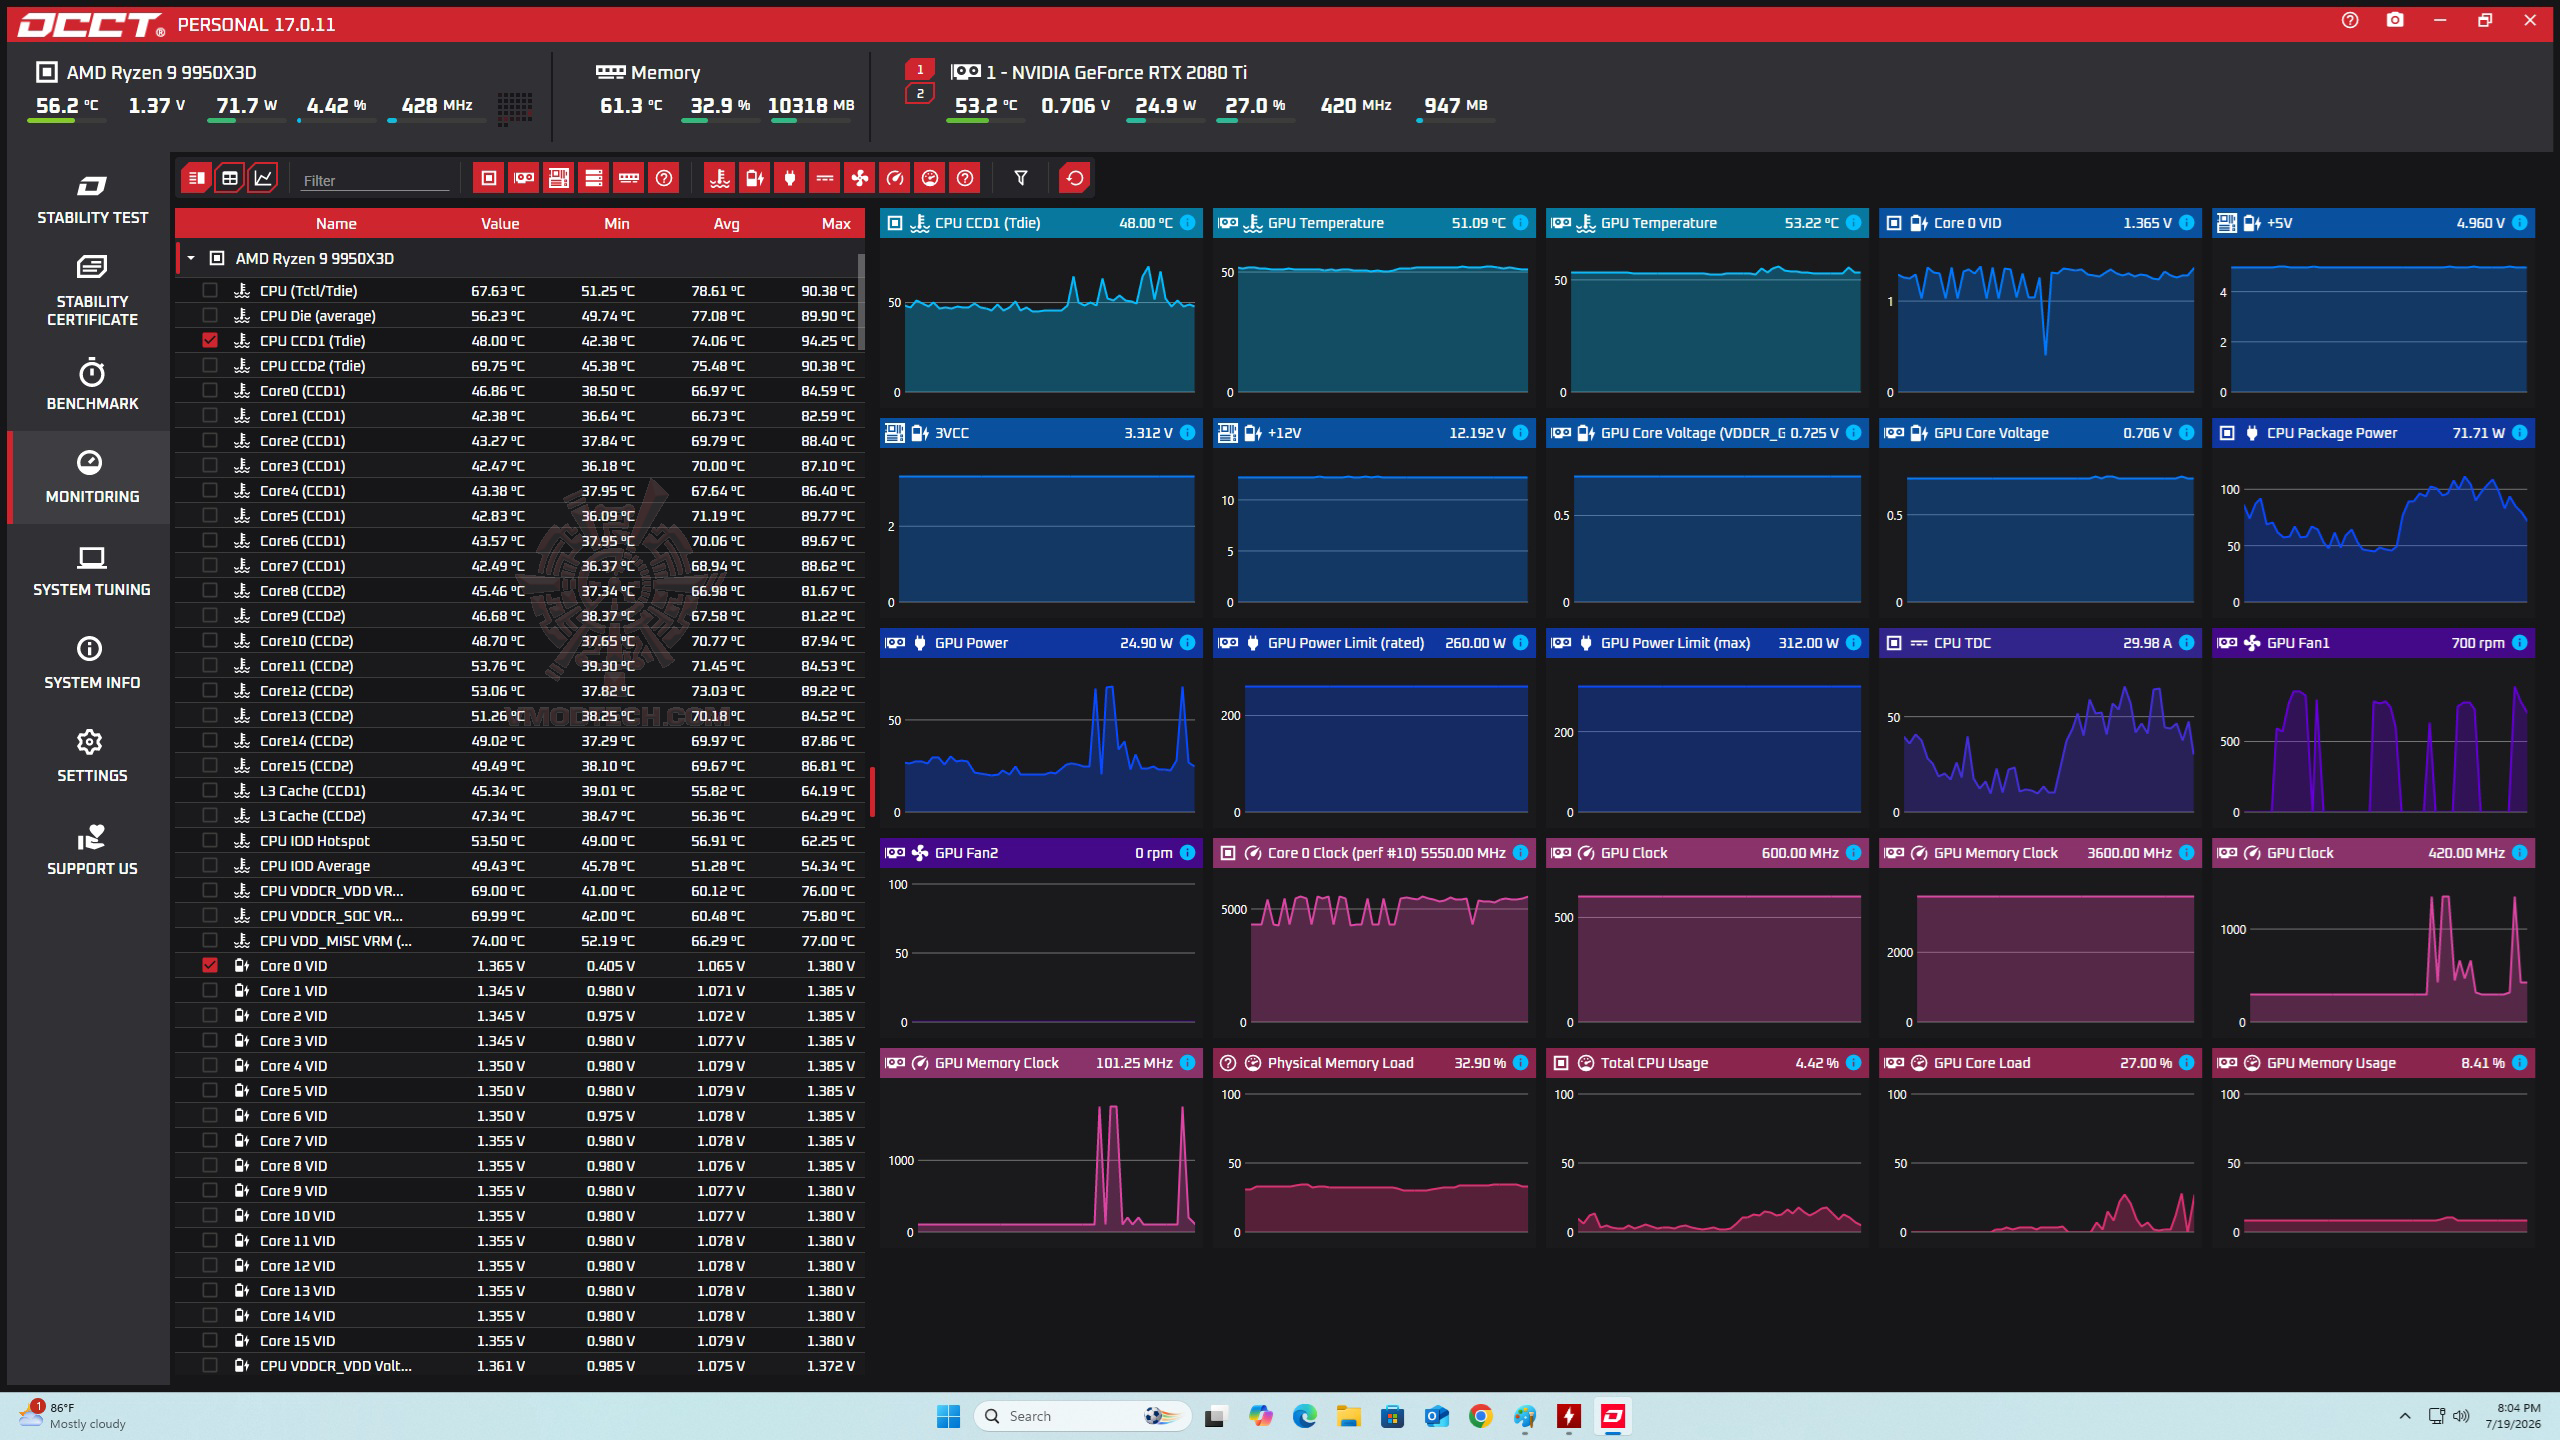
Task: Collapse the AMD Ryzen 9 9950X3D group
Action: pyautogui.click(x=191, y=258)
